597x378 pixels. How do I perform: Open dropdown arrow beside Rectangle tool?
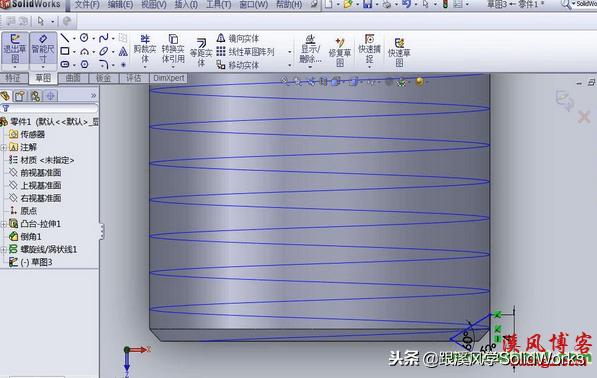[74, 52]
